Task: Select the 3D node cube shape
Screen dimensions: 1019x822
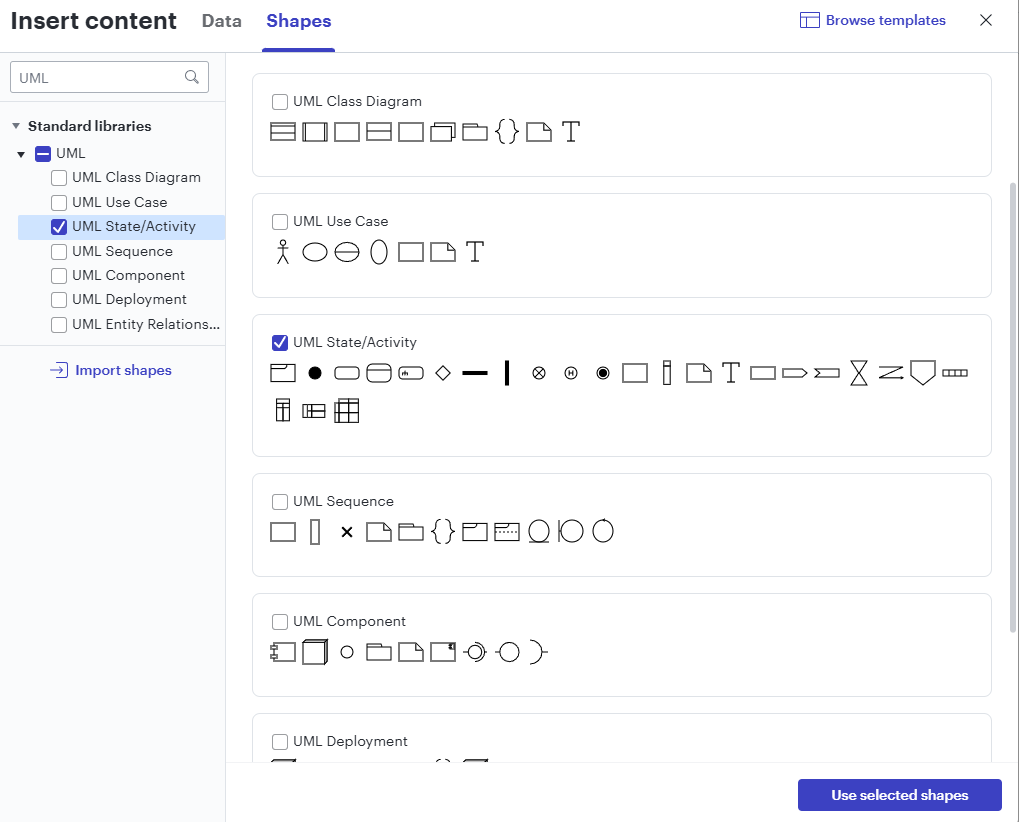Action: pyautogui.click(x=315, y=652)
